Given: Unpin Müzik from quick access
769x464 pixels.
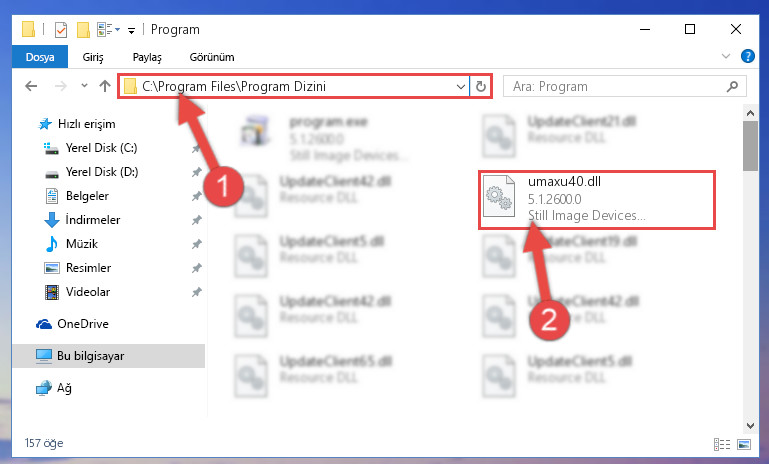Looking at the screenshot, I should click(x=196, y=244).
